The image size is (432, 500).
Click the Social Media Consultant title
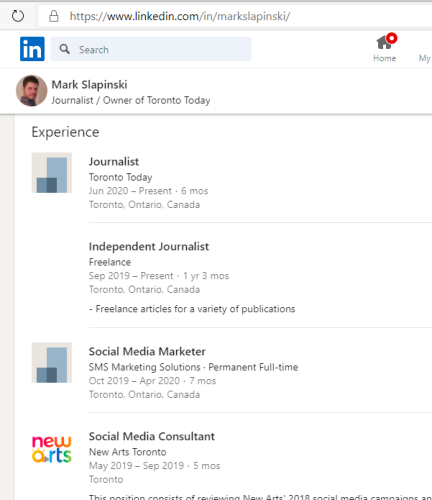pos(152,436)
